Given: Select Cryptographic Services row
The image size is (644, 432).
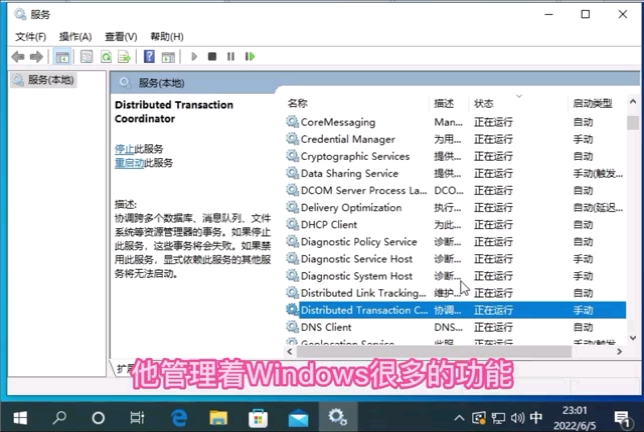Looking at the screenshot, I should coord(456,156).
